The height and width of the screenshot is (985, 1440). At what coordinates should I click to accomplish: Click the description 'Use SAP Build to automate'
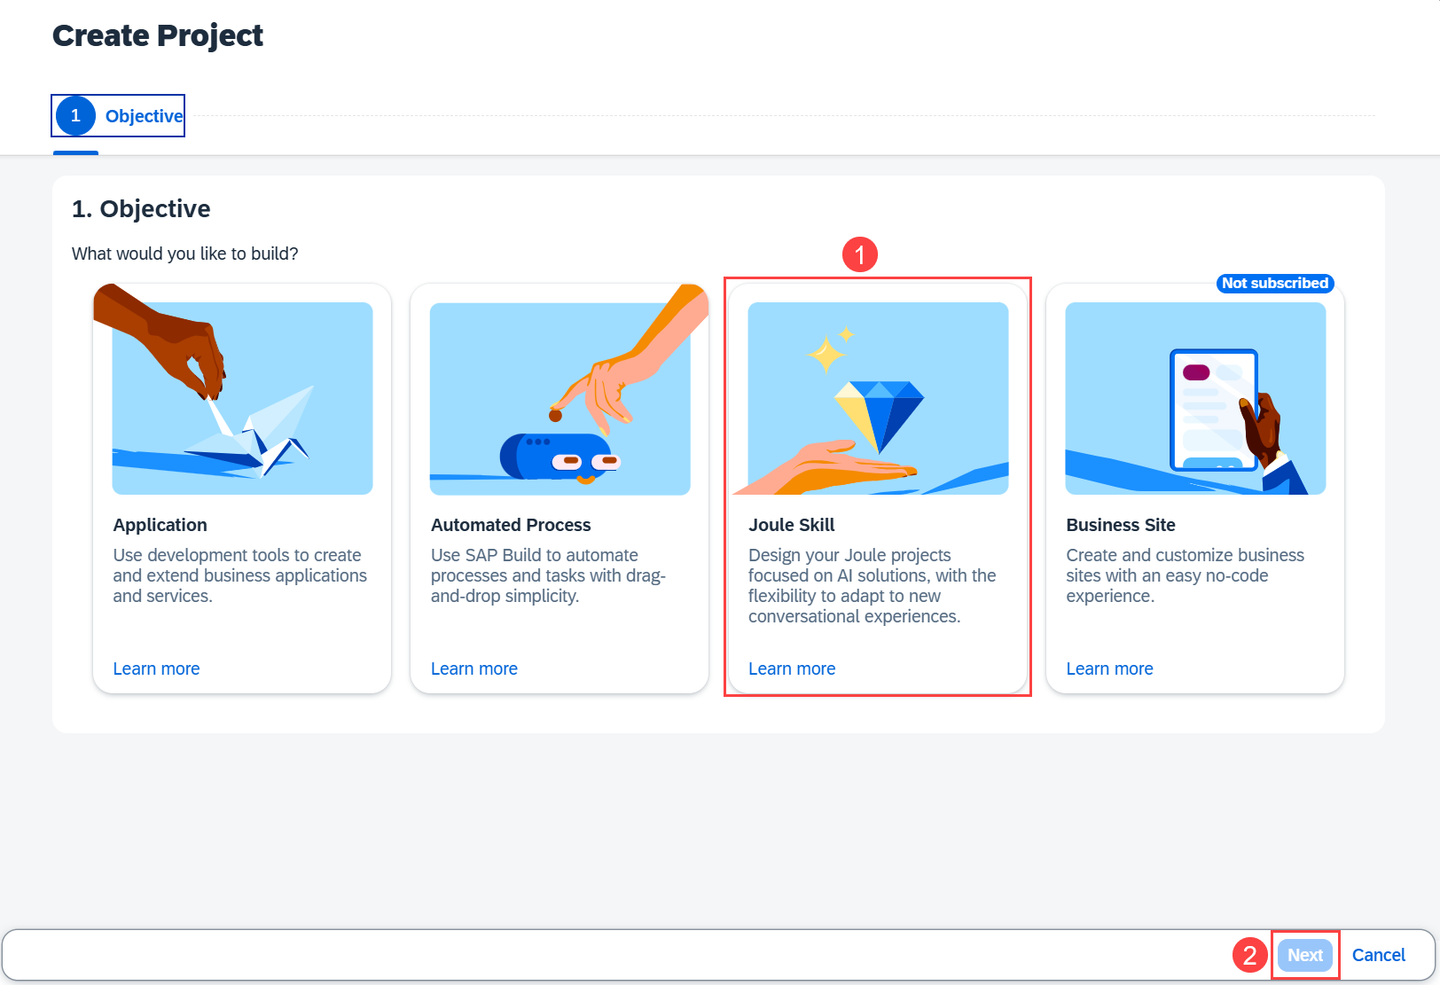[548, 576]
